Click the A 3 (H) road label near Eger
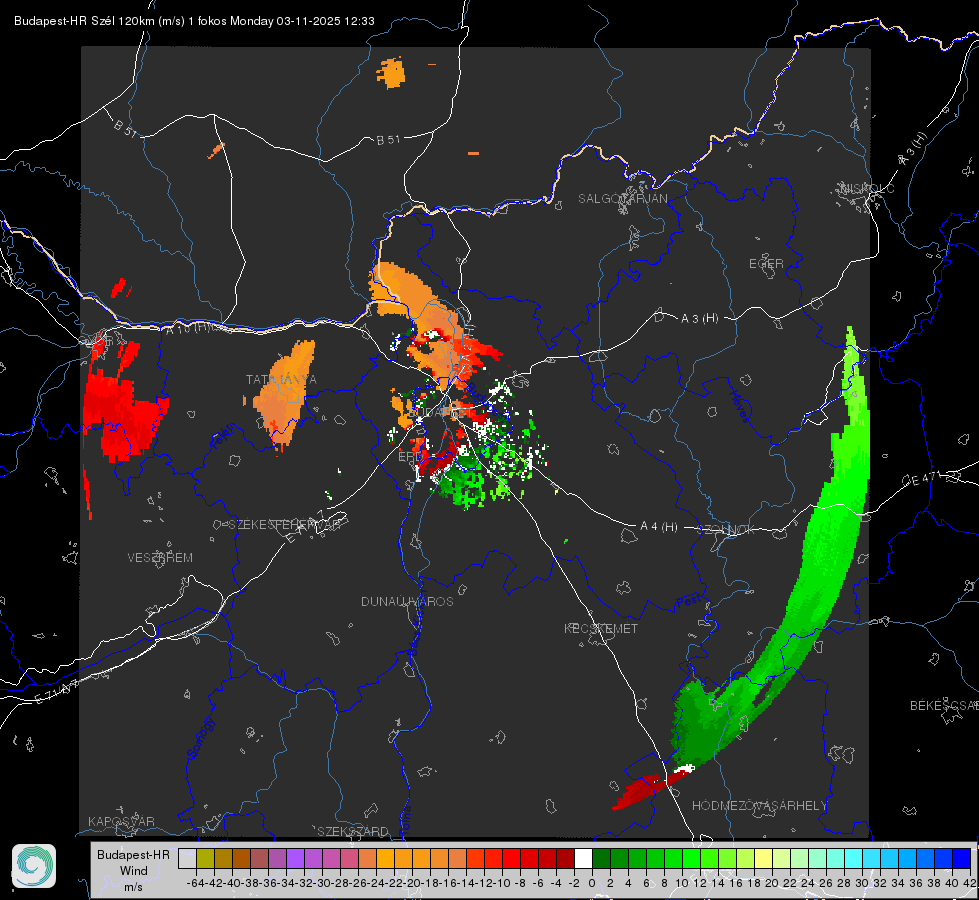The height and width of the screenshot is (900, 979). pos(699,319)
